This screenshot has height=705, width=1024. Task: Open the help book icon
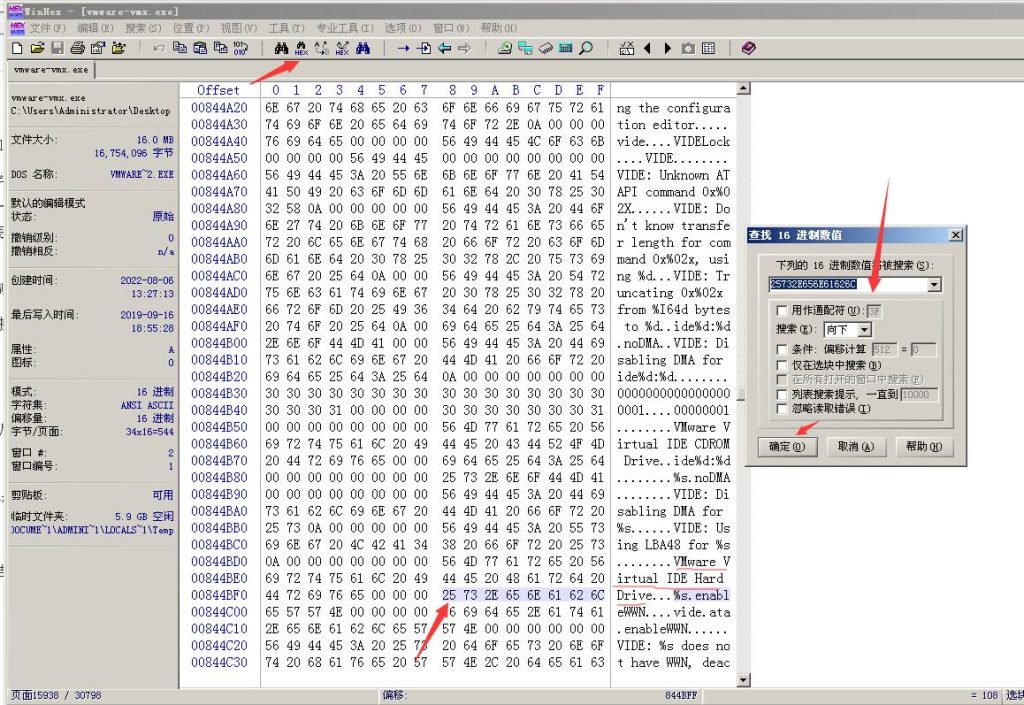(x=748, y=47)
